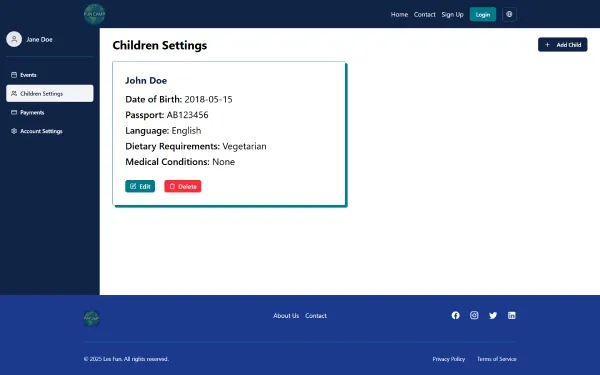The image size is (600, 375).
Task: Click Medical Conditions None value
Action: pos(223,162)
